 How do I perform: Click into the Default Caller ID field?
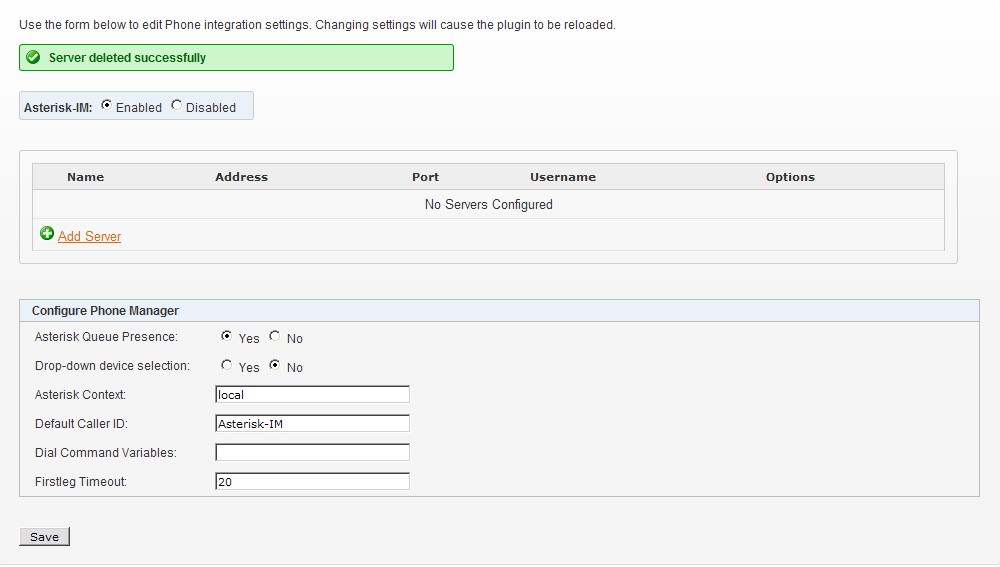312,424
